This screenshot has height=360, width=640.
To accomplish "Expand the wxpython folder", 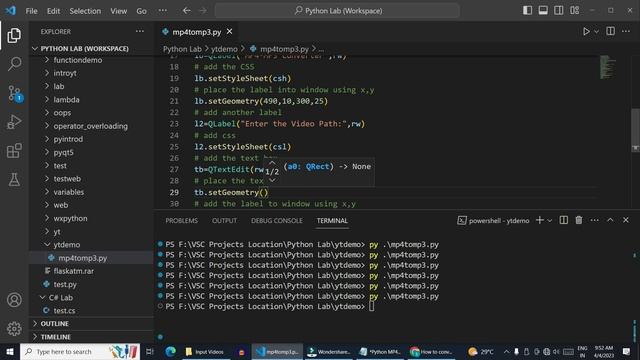I will 91,218.
